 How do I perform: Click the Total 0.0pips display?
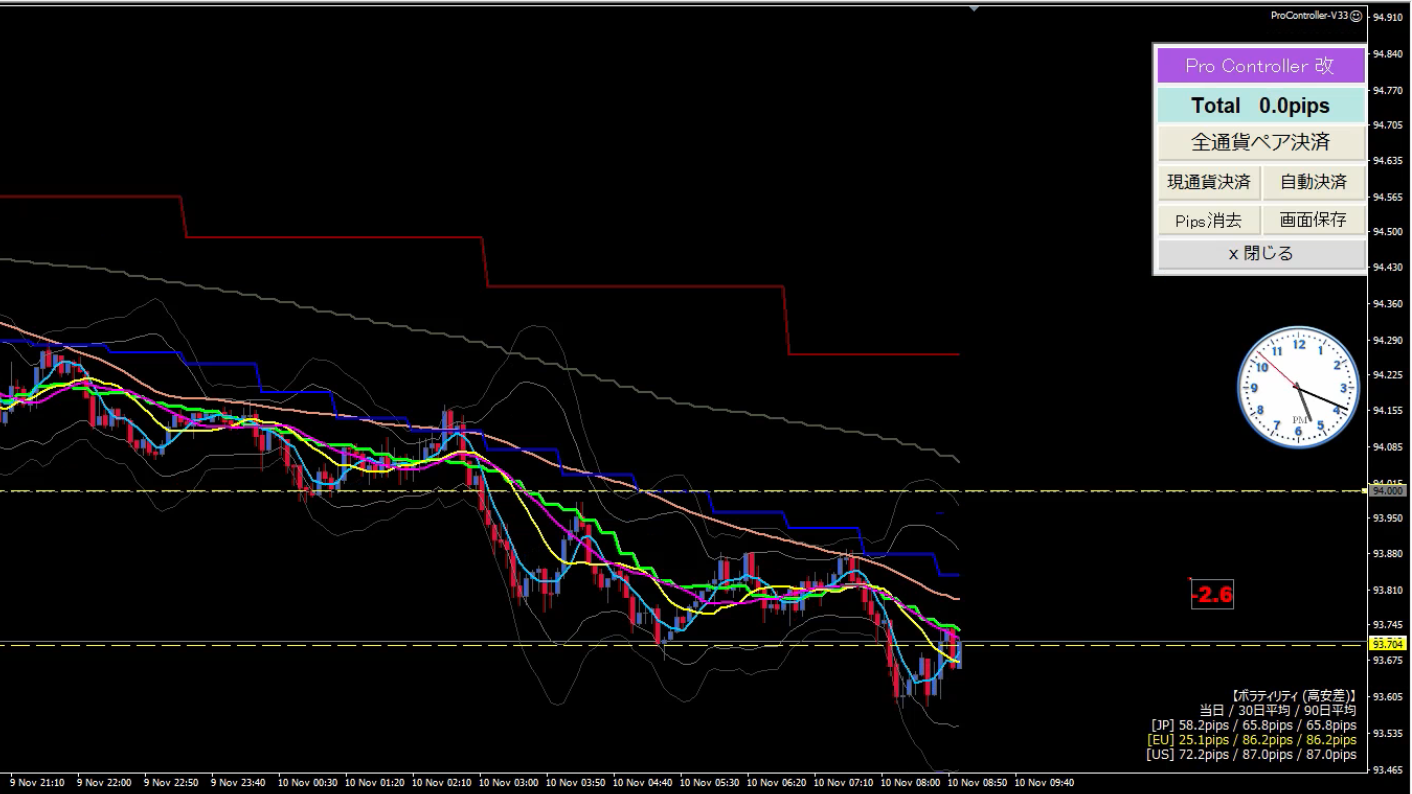pyautogui.click(x=1260, y=105)
